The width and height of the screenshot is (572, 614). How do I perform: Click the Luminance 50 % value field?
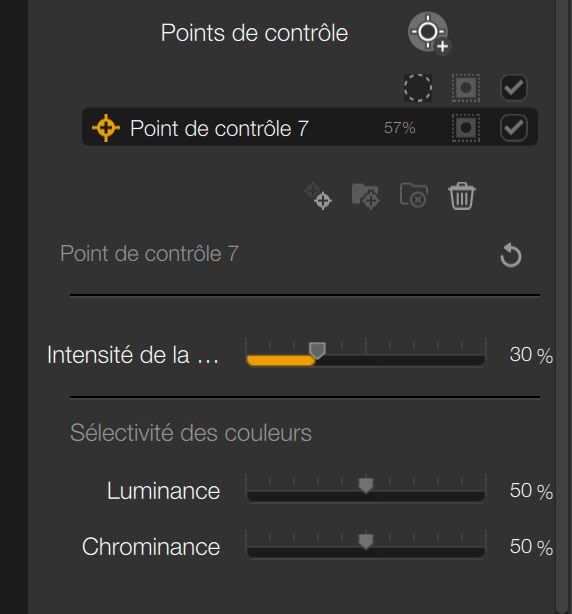pyautogui.click(x=531, y=491)
